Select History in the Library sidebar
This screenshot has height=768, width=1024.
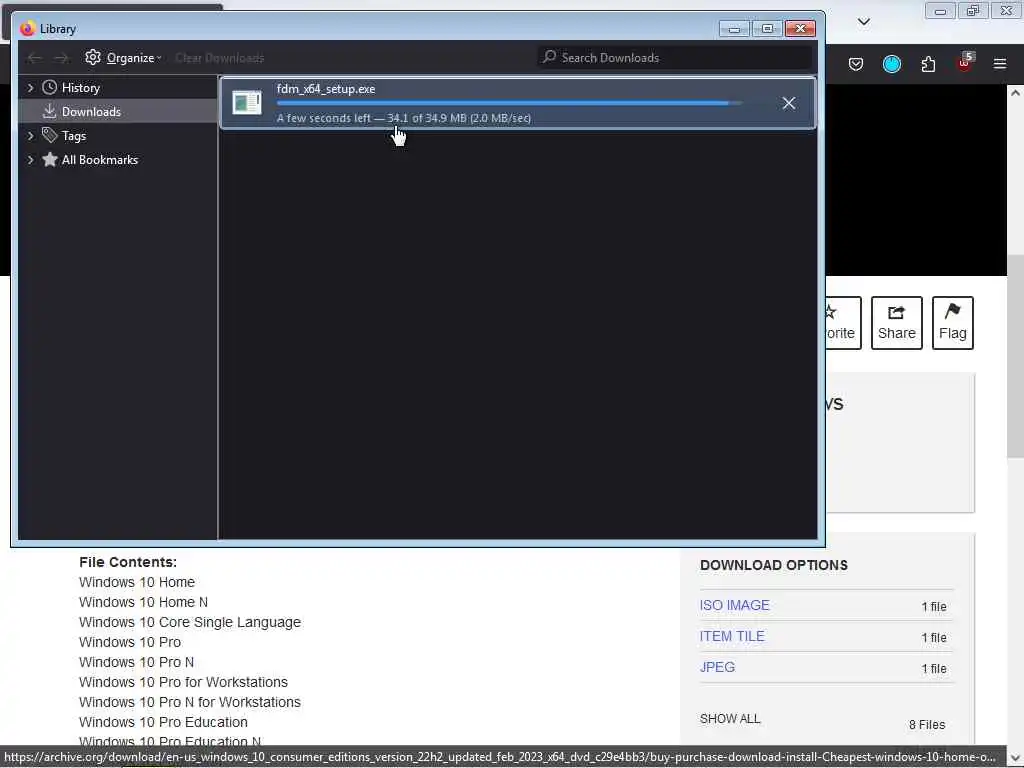80,88
